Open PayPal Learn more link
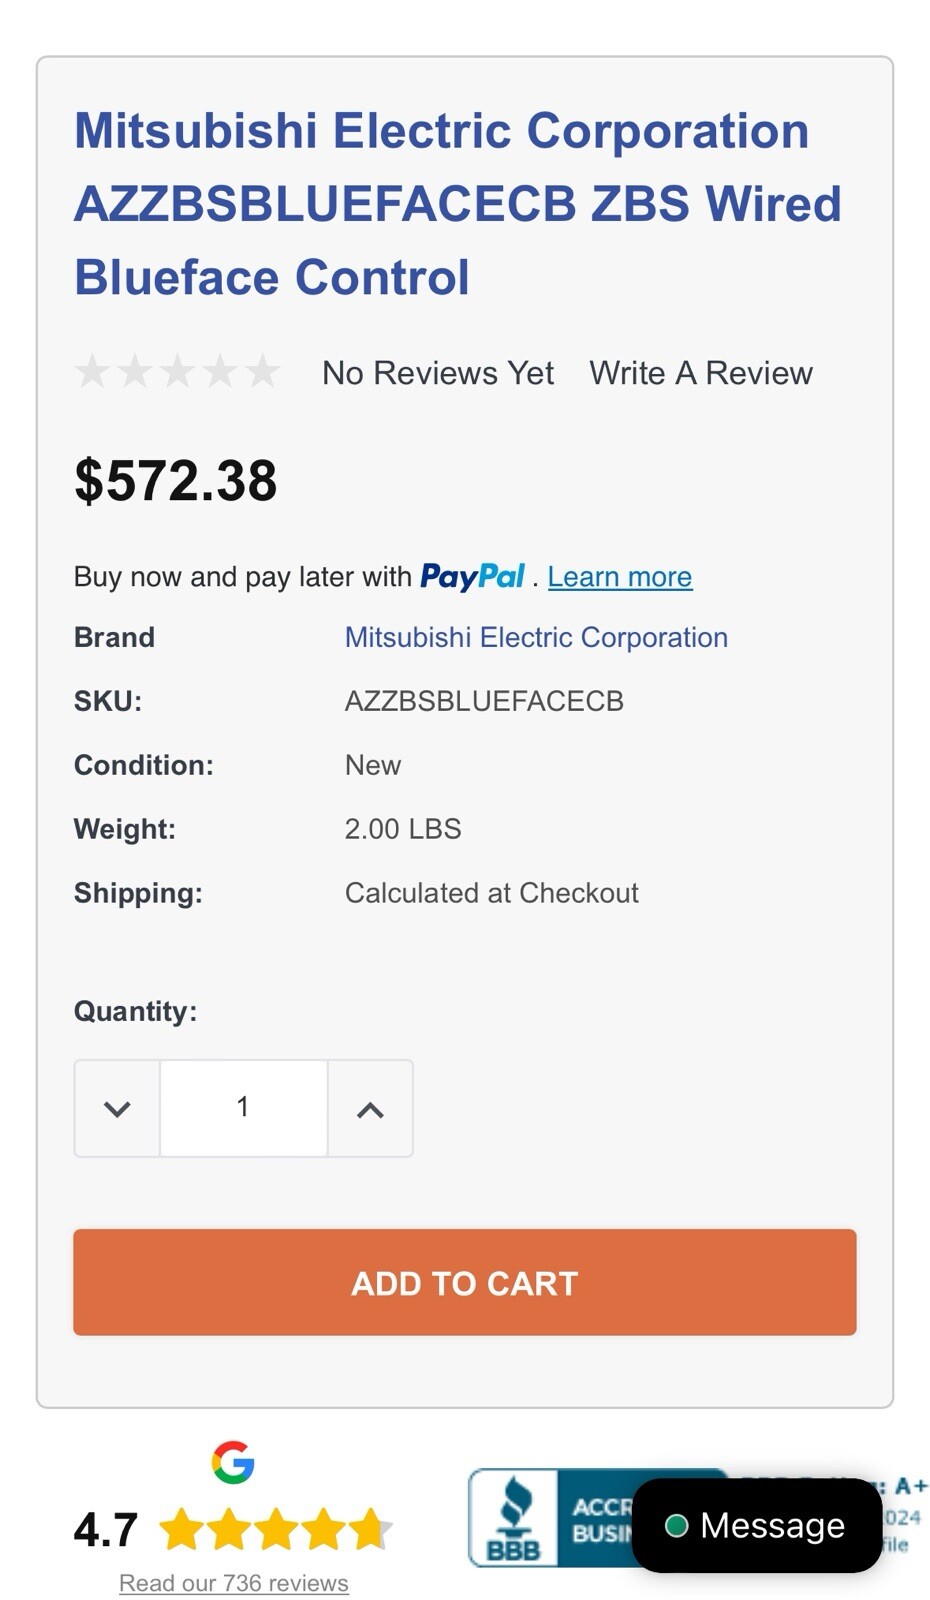This screenshot has height=1600, width=930. click(620, 577)
